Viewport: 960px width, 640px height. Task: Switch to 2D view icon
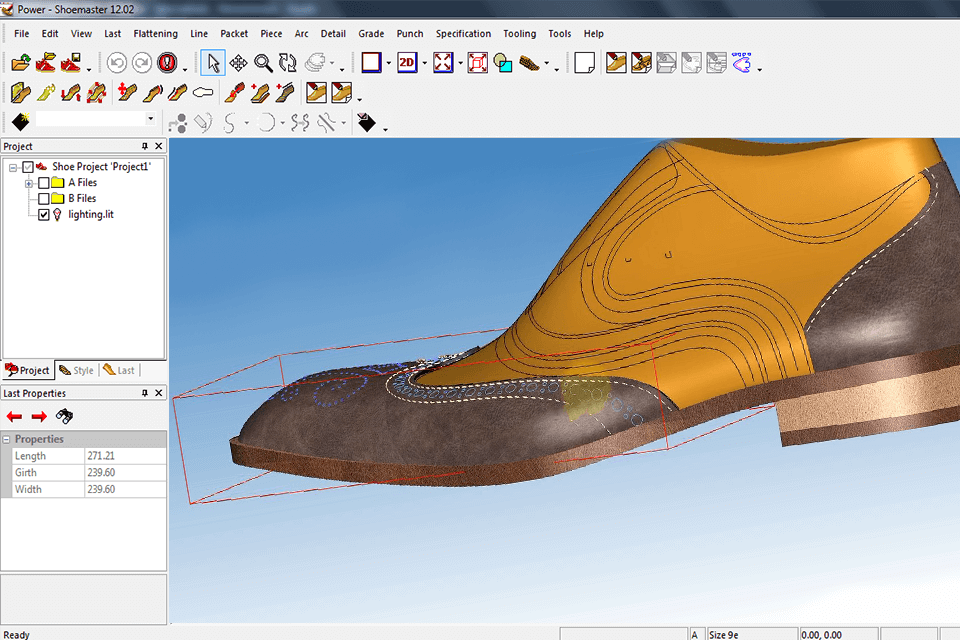coord(407,63)
